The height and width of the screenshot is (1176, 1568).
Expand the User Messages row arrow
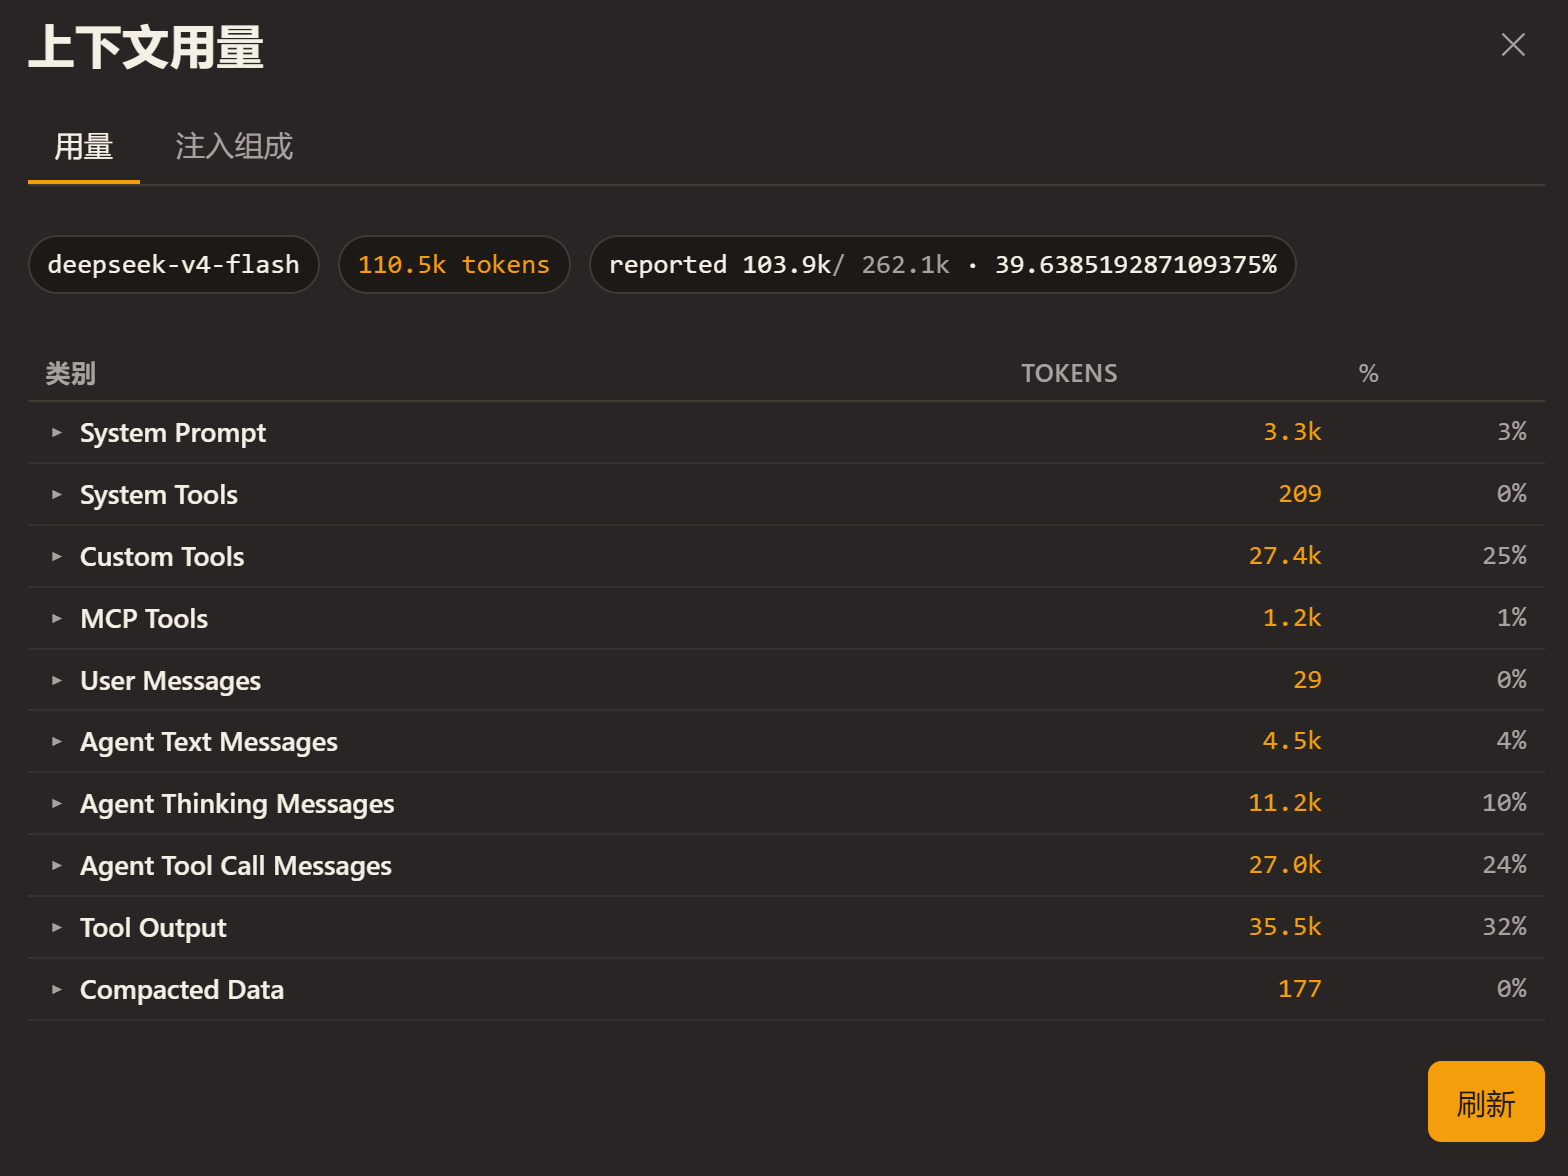click(x=57, y=681)
